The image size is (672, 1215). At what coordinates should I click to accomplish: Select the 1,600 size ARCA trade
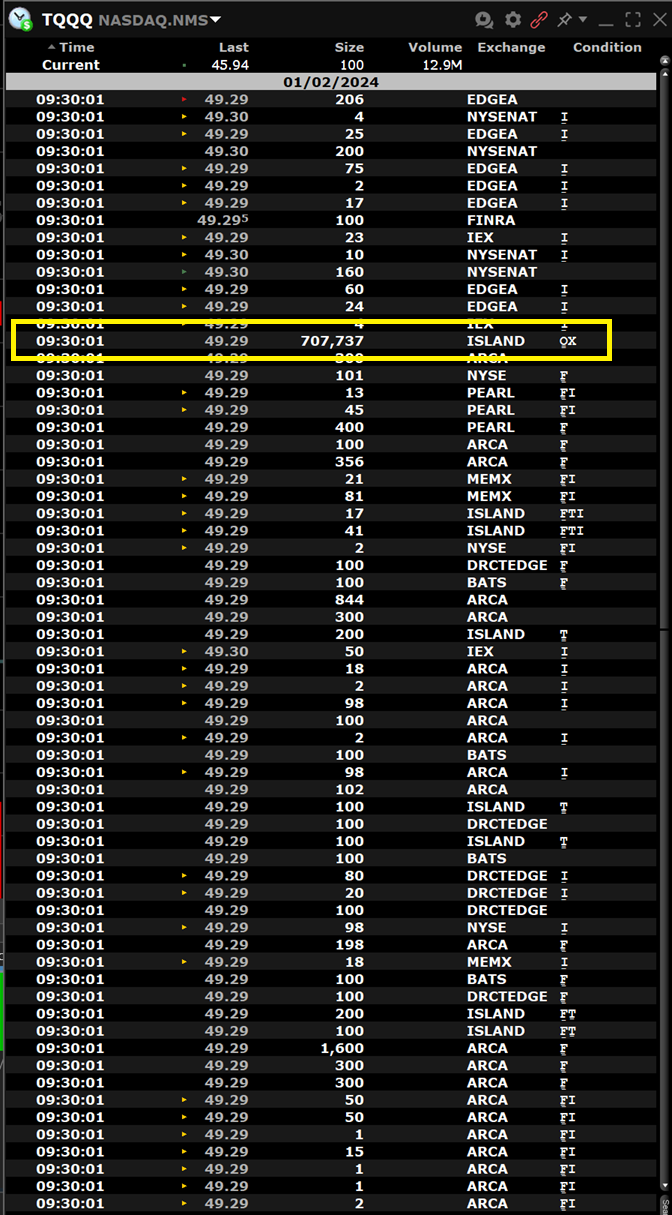click(331, 1048)
